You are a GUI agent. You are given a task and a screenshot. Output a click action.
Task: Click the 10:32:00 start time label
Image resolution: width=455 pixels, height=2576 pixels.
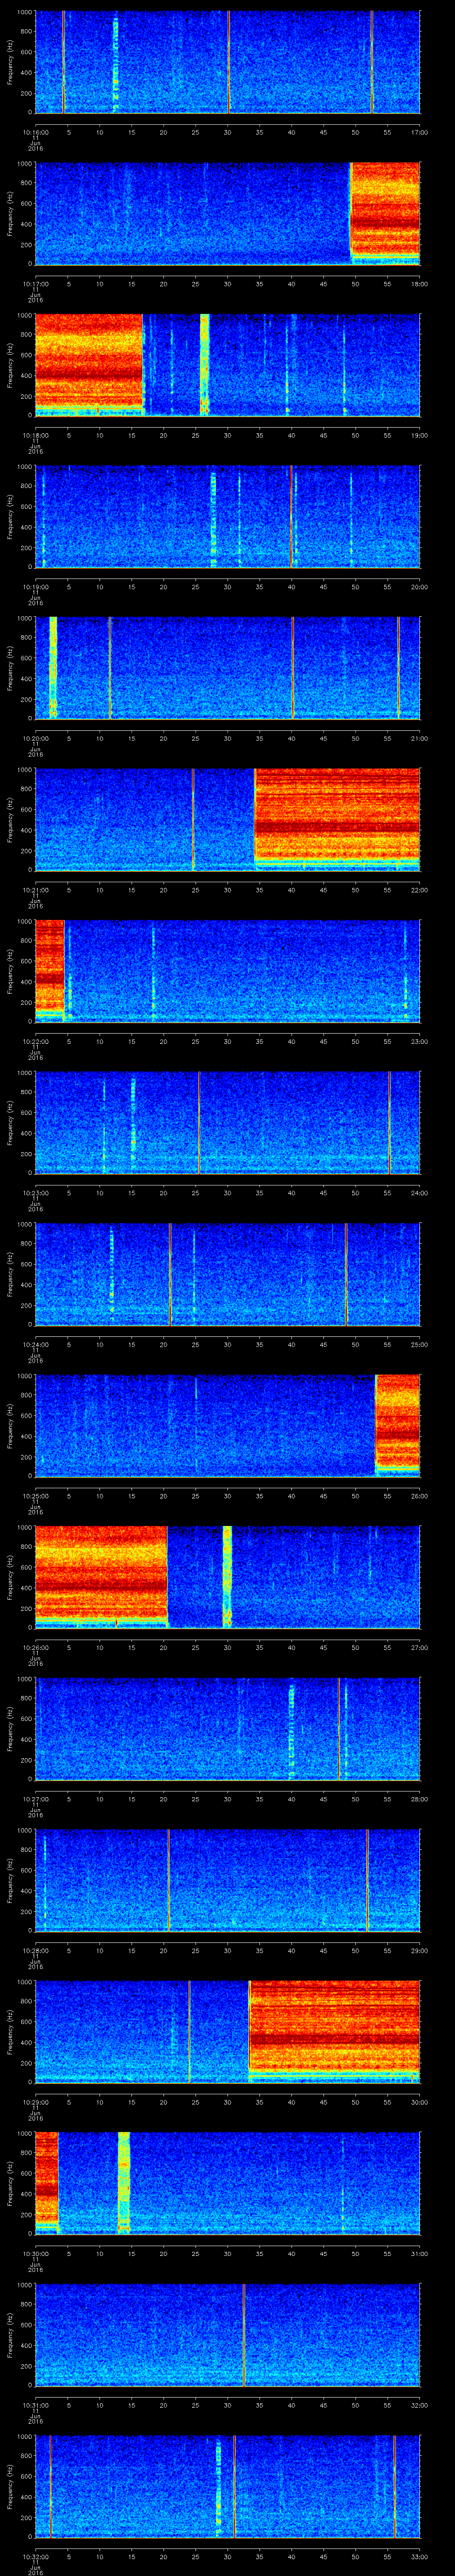35,2556
